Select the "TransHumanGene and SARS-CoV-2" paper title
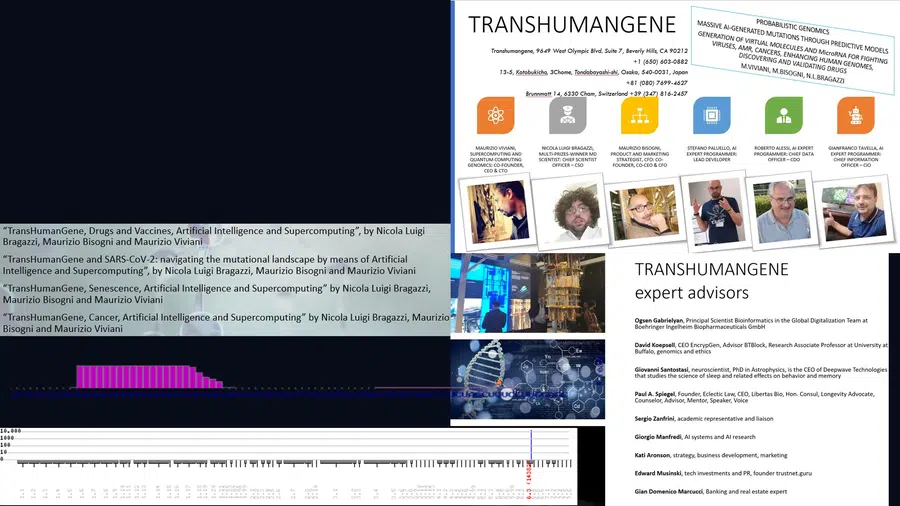Image resolution: width=900 pixels, height=506 pixels. click(209, 265)
